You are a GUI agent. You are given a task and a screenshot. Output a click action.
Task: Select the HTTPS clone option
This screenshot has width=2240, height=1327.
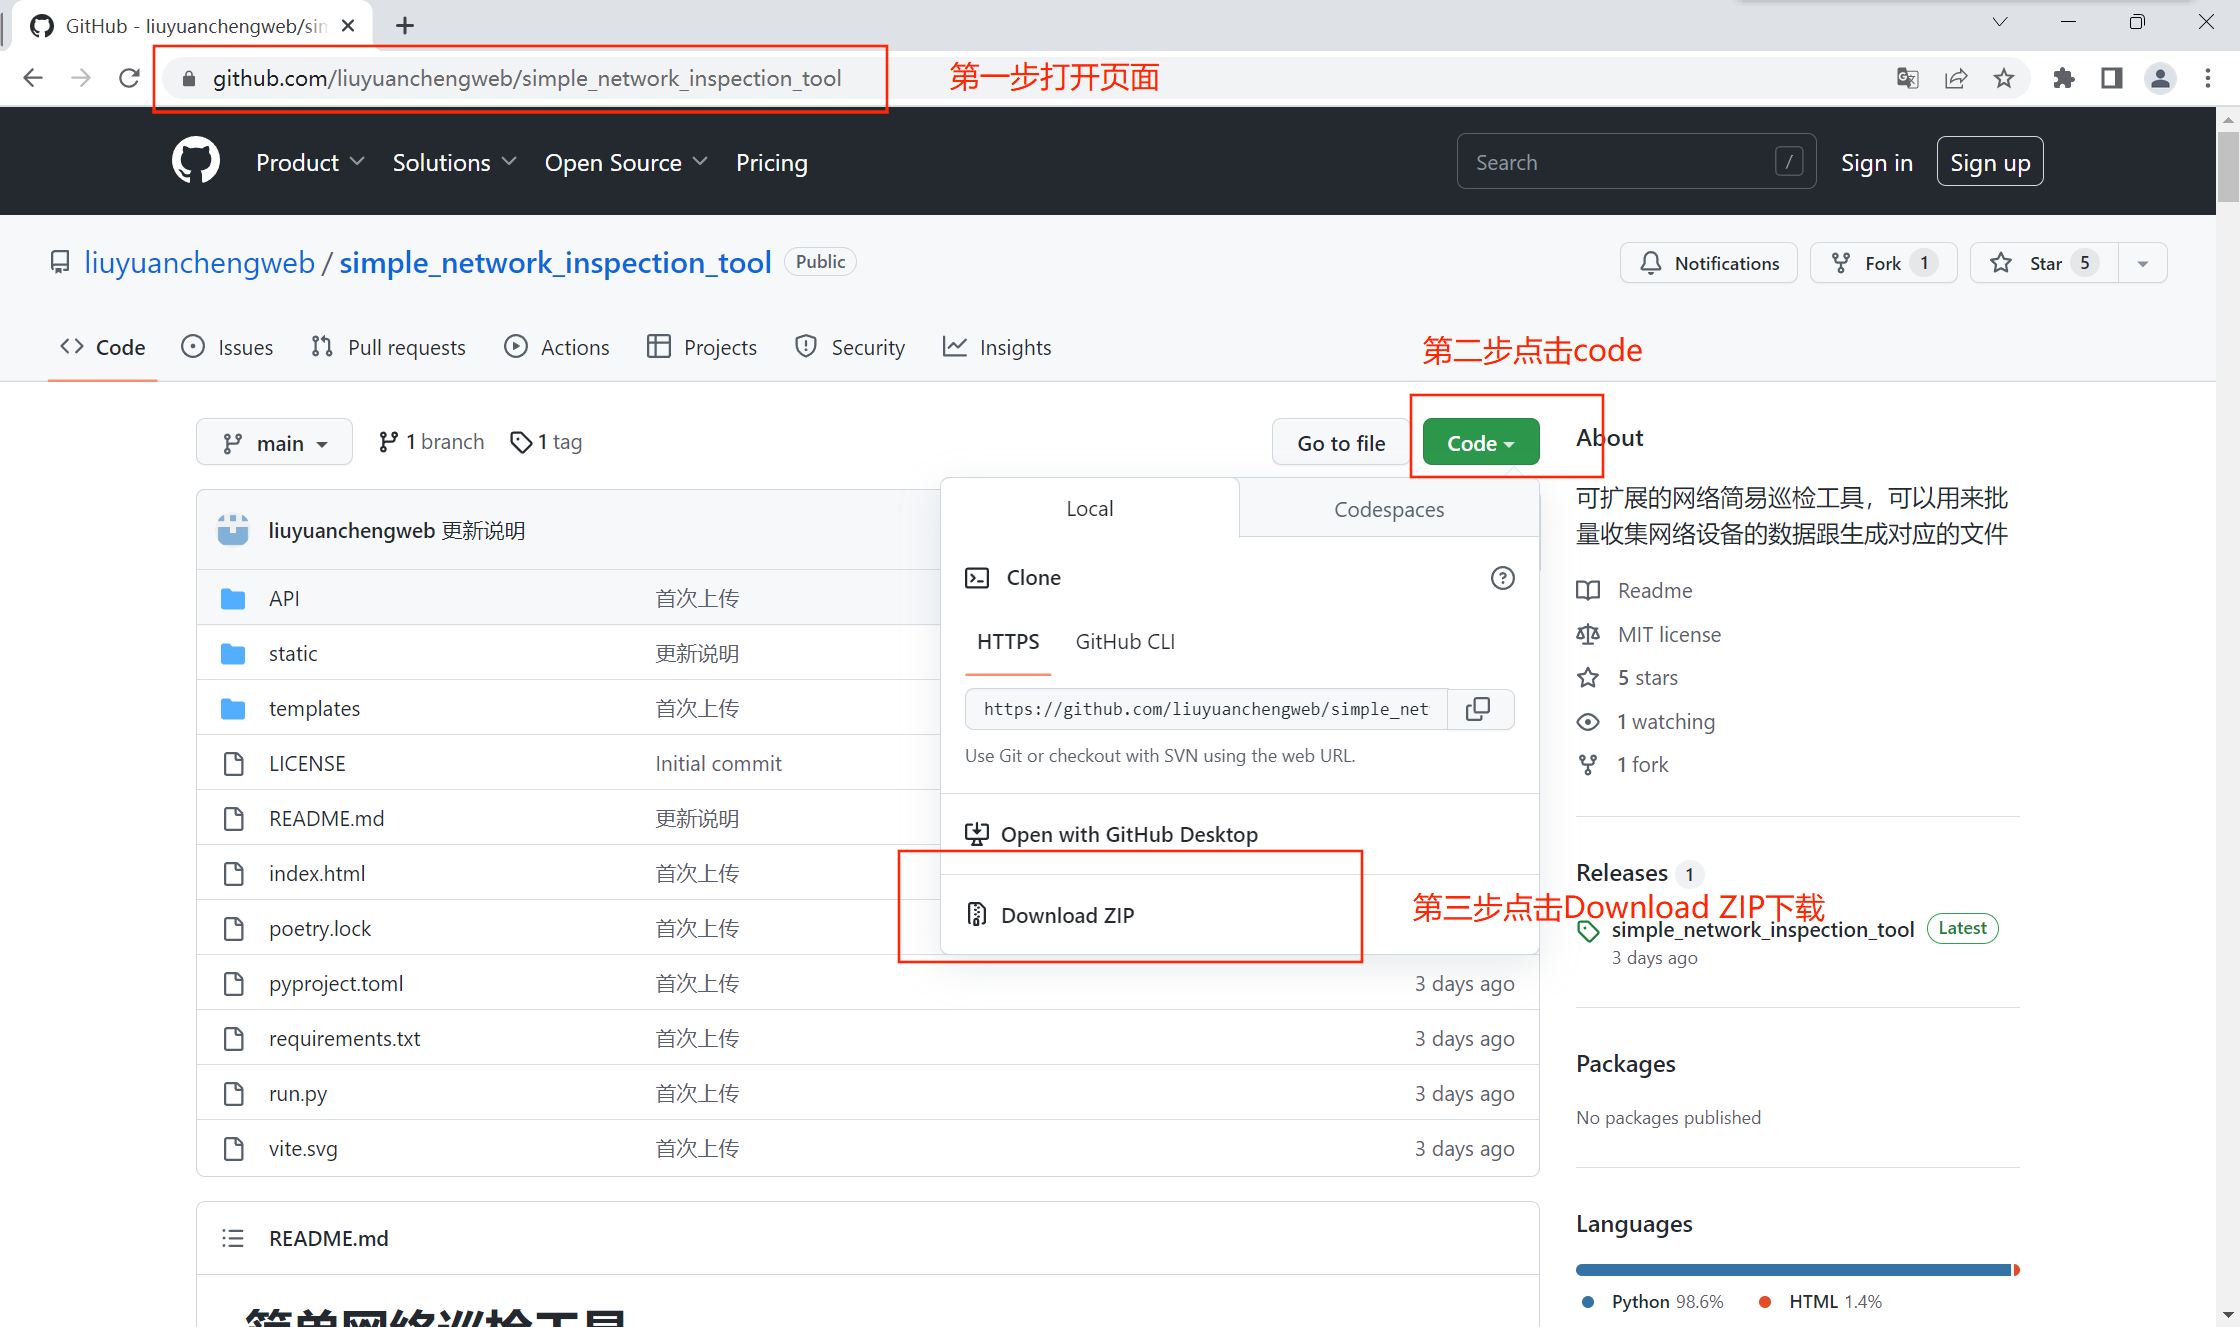coord(1008,641)
